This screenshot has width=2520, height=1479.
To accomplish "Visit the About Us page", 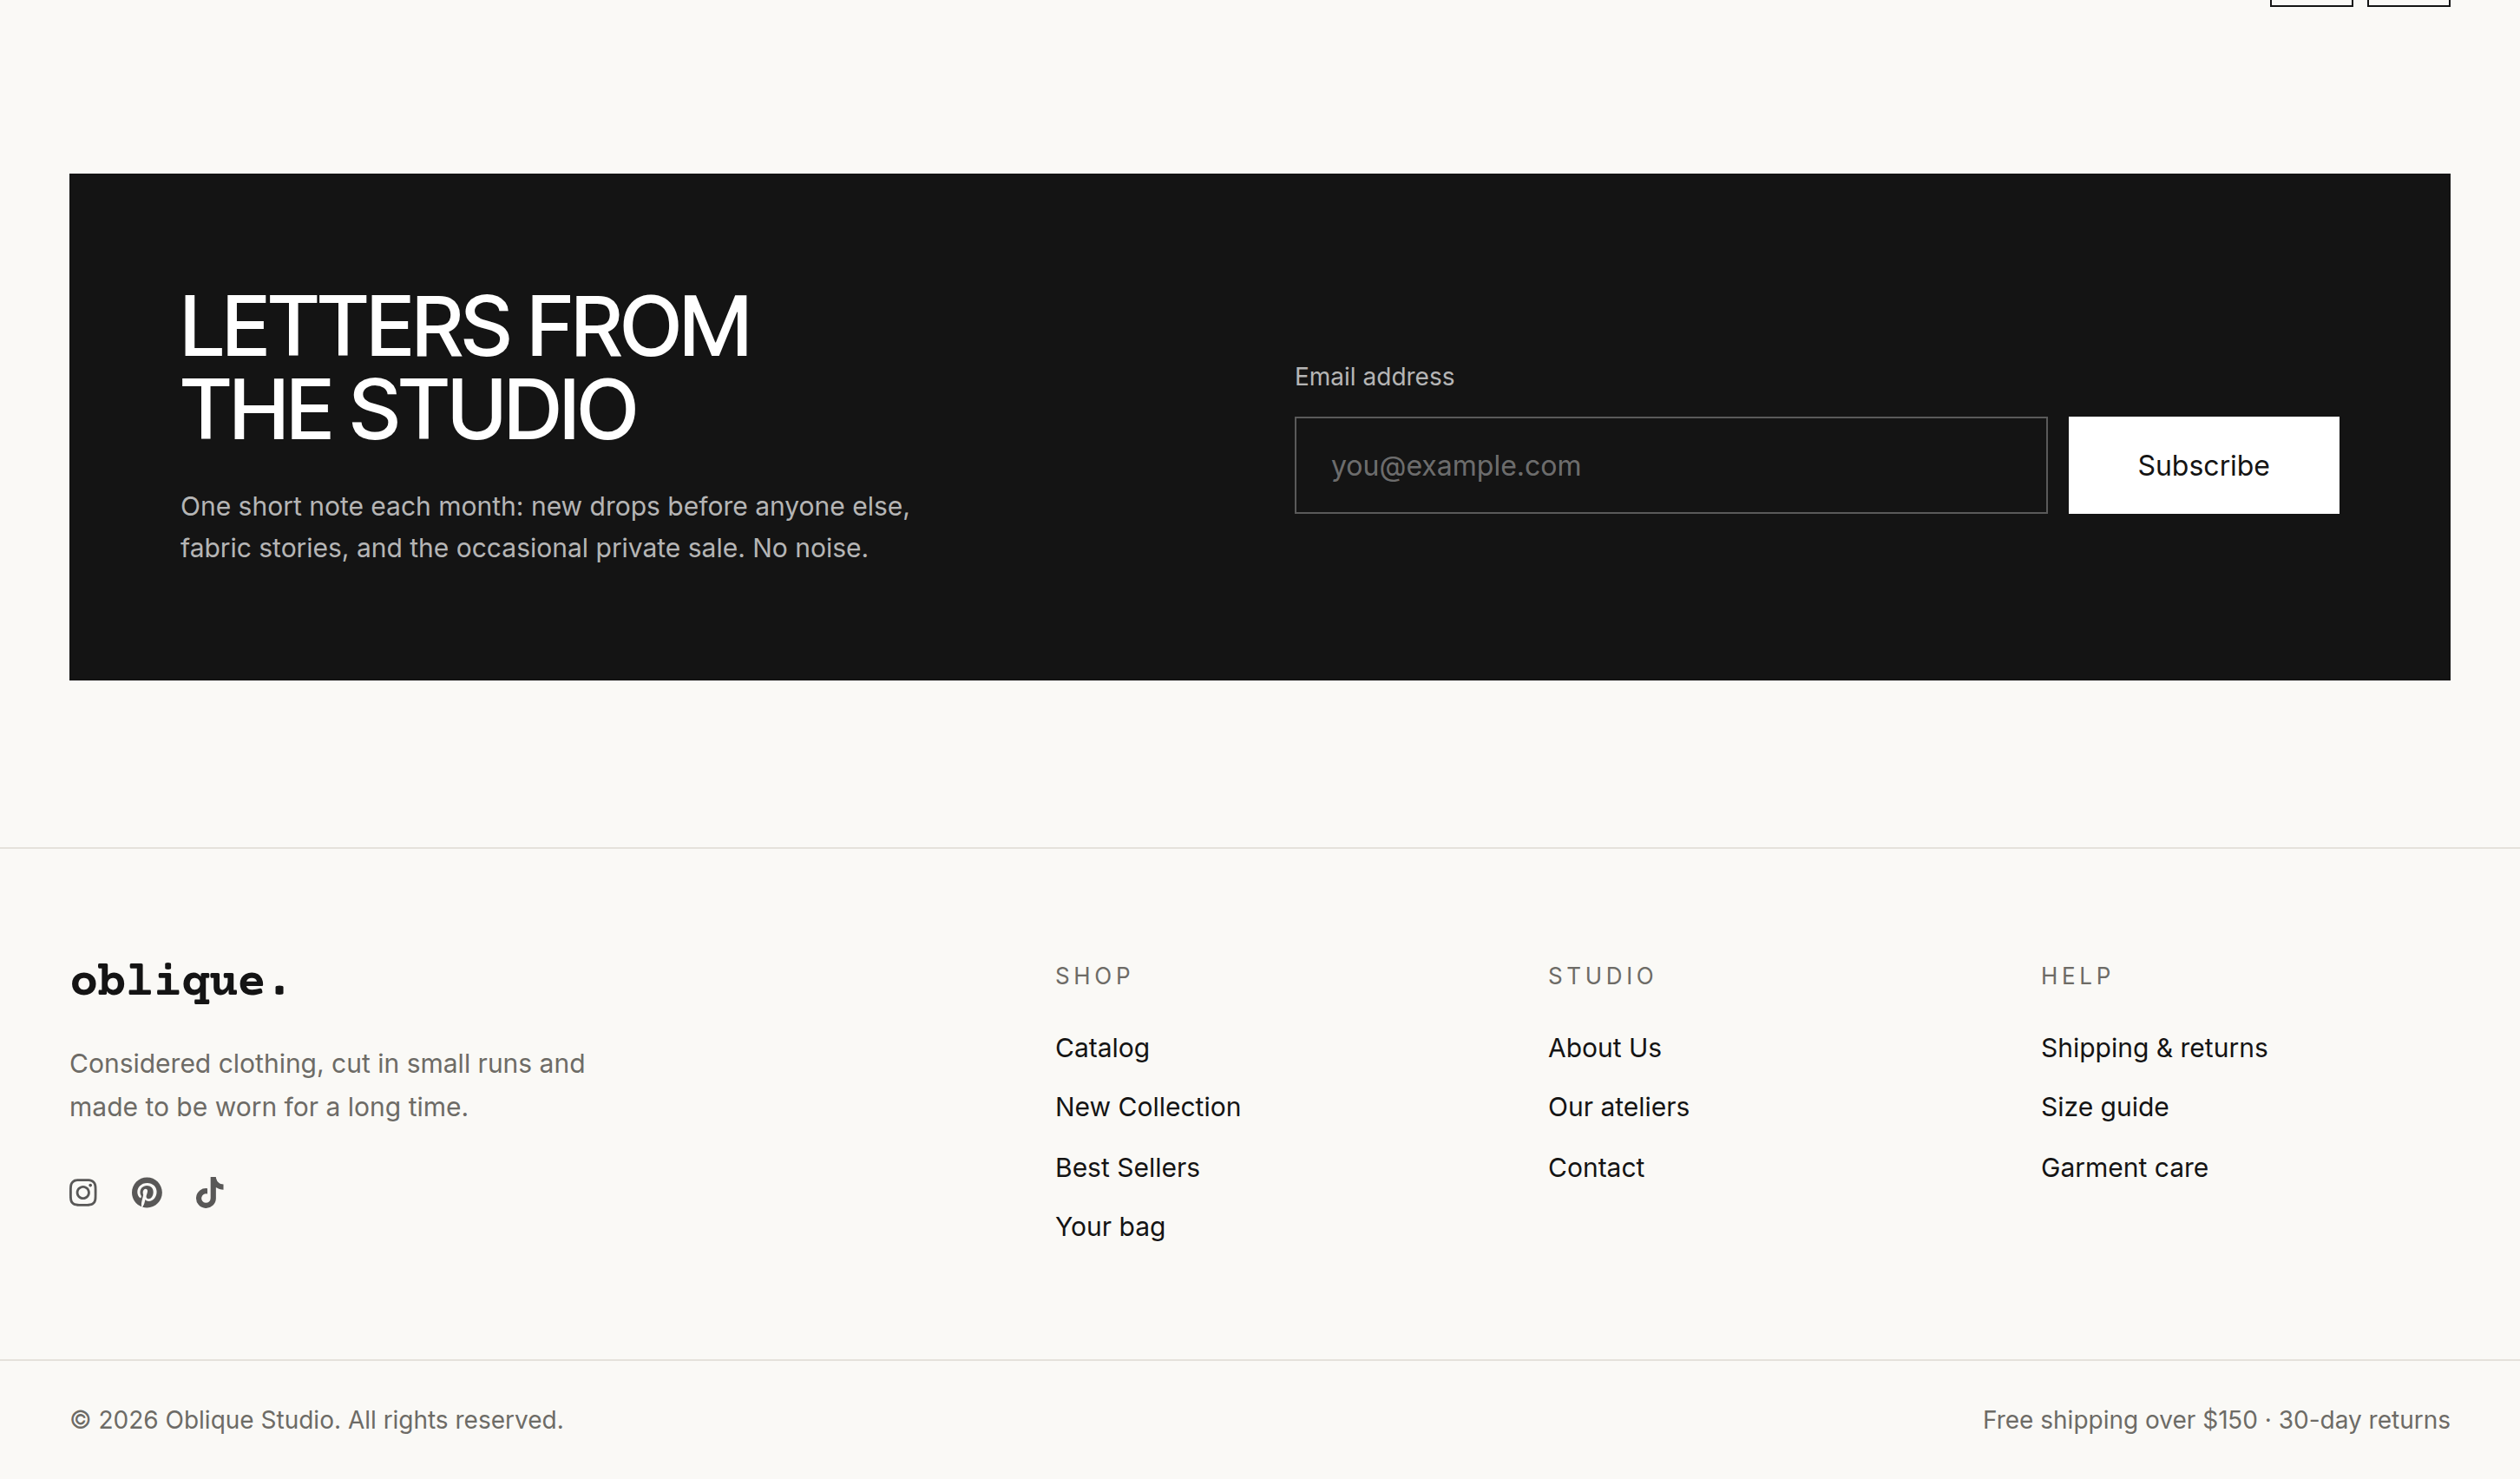I will pos(1604,1048).
